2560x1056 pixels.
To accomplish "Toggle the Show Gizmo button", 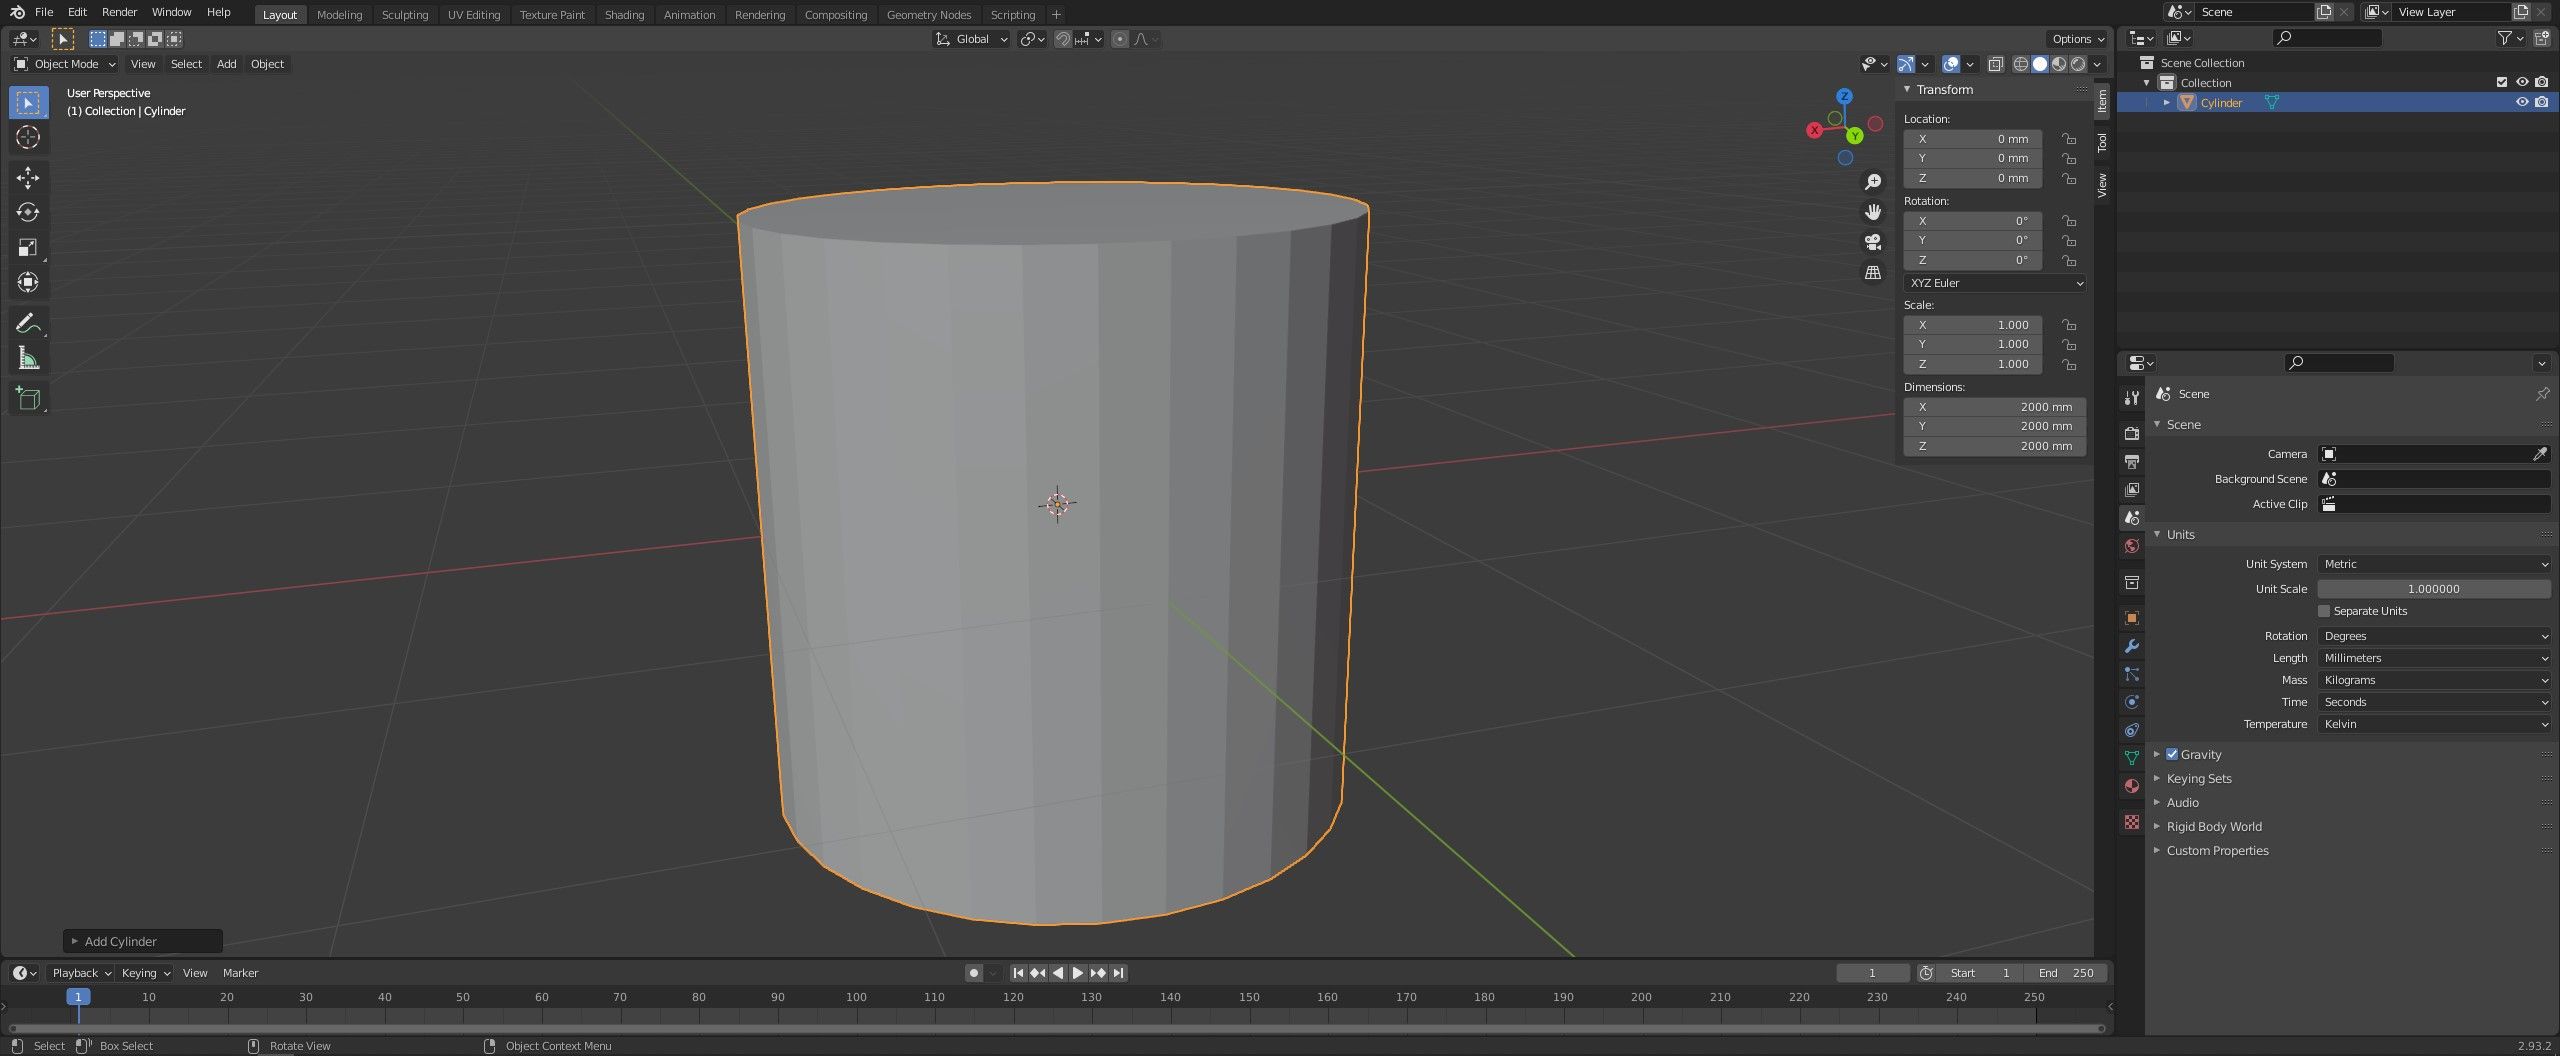I will click(1906, 64).
